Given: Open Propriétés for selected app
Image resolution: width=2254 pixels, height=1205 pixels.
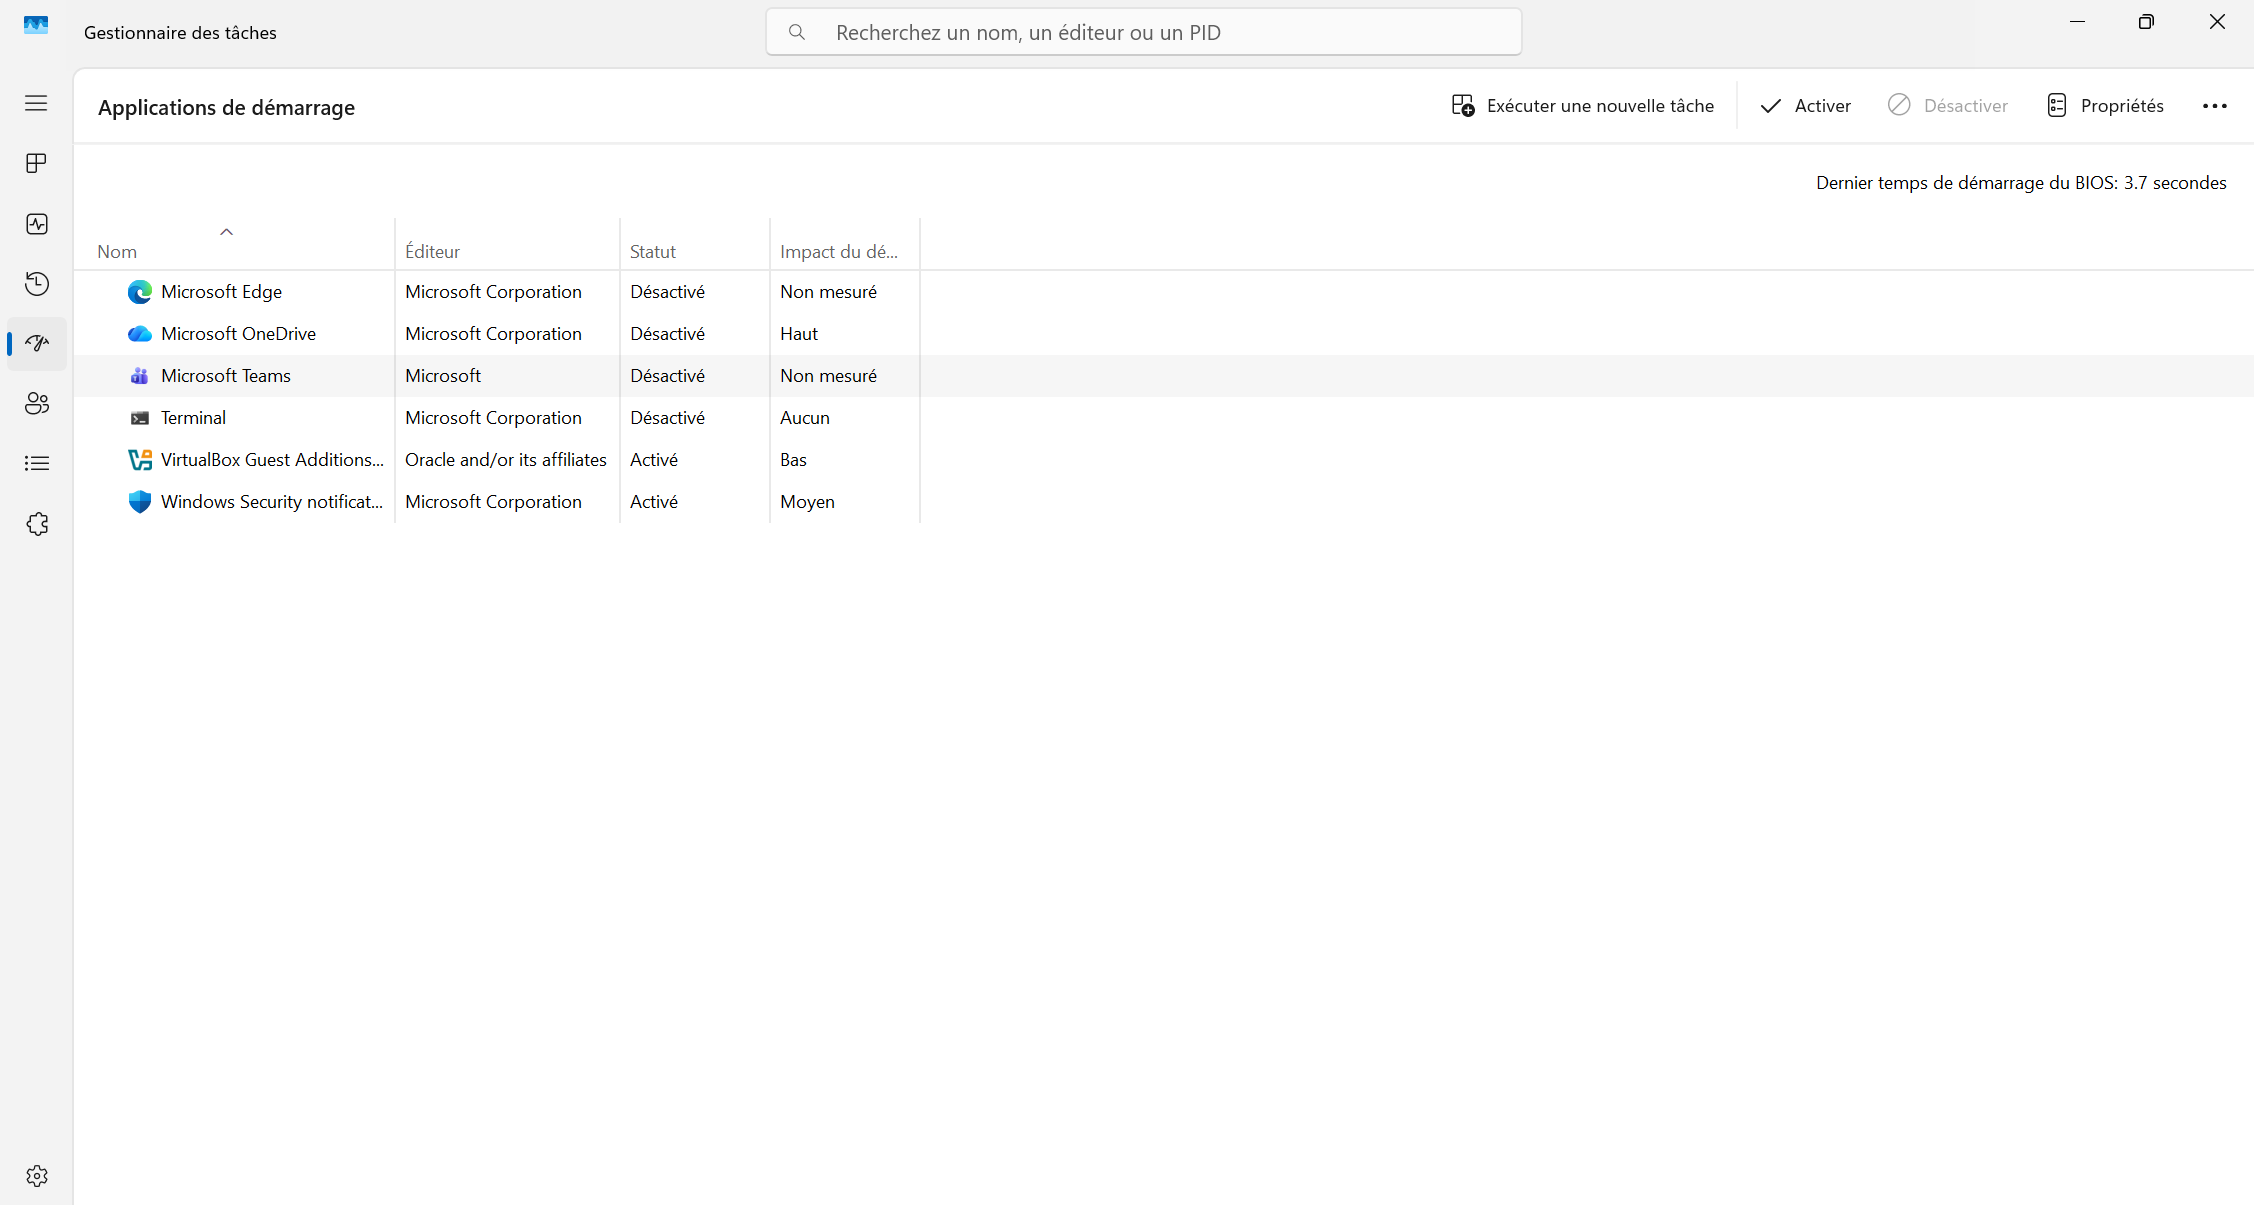Looking at the screenshot, I should 2105,106.
